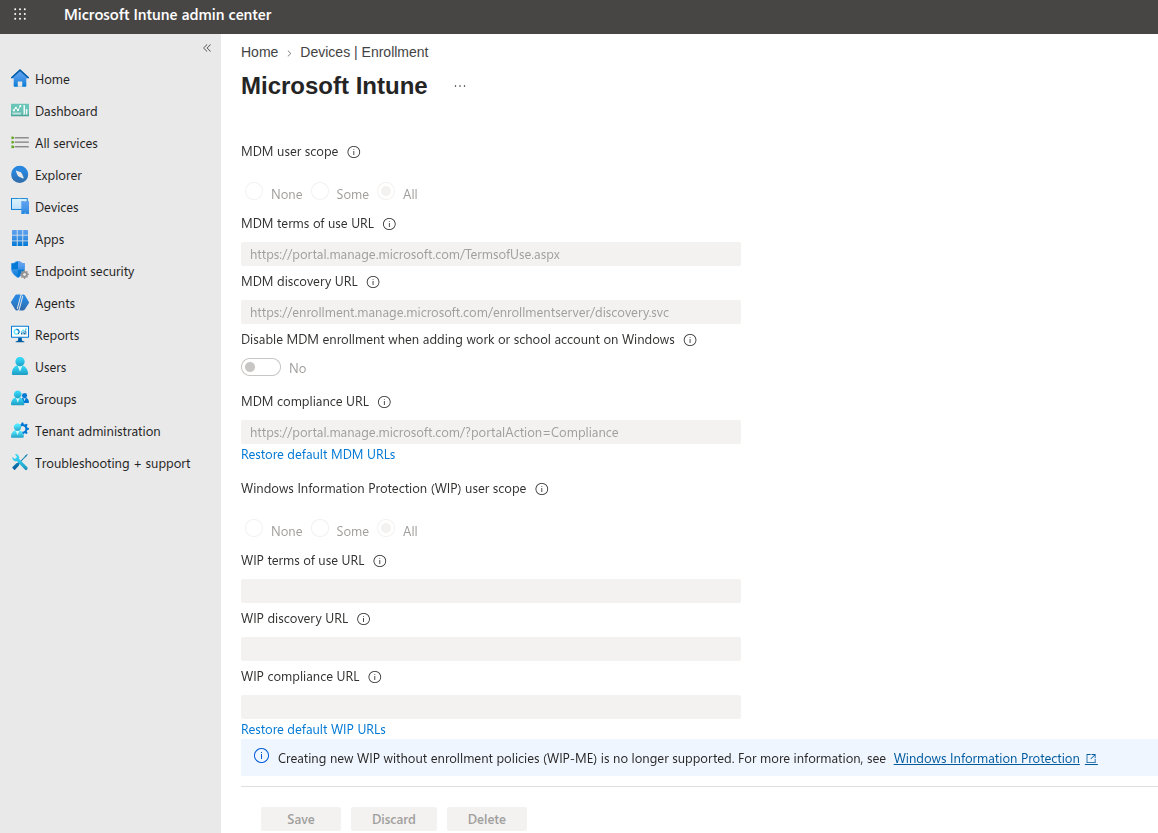The image size is (1158, 833).
Task: Show info for WIP user scope
Action: (541, 489)
